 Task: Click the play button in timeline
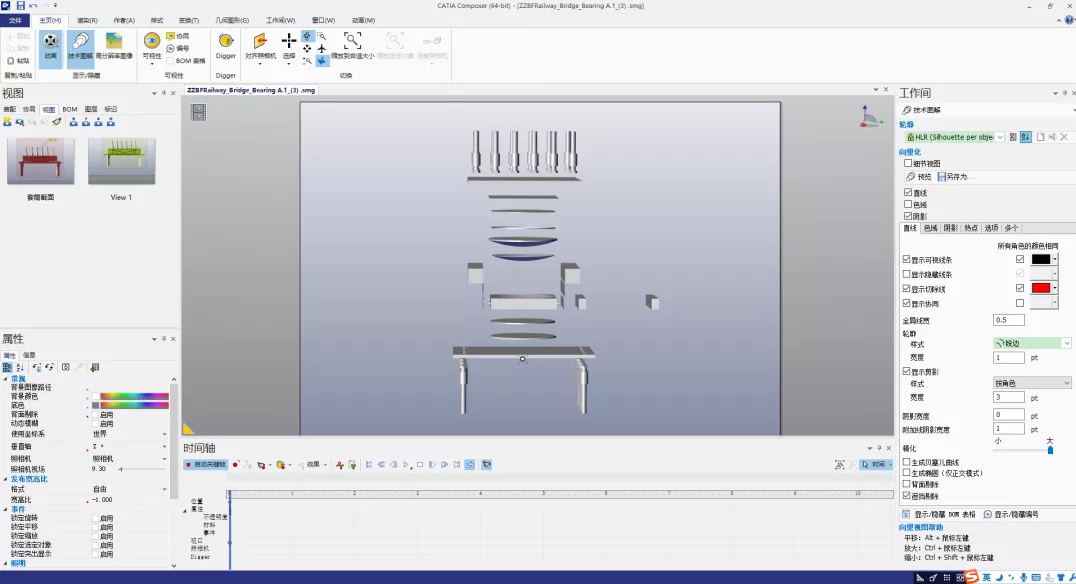tap(406, 465)
